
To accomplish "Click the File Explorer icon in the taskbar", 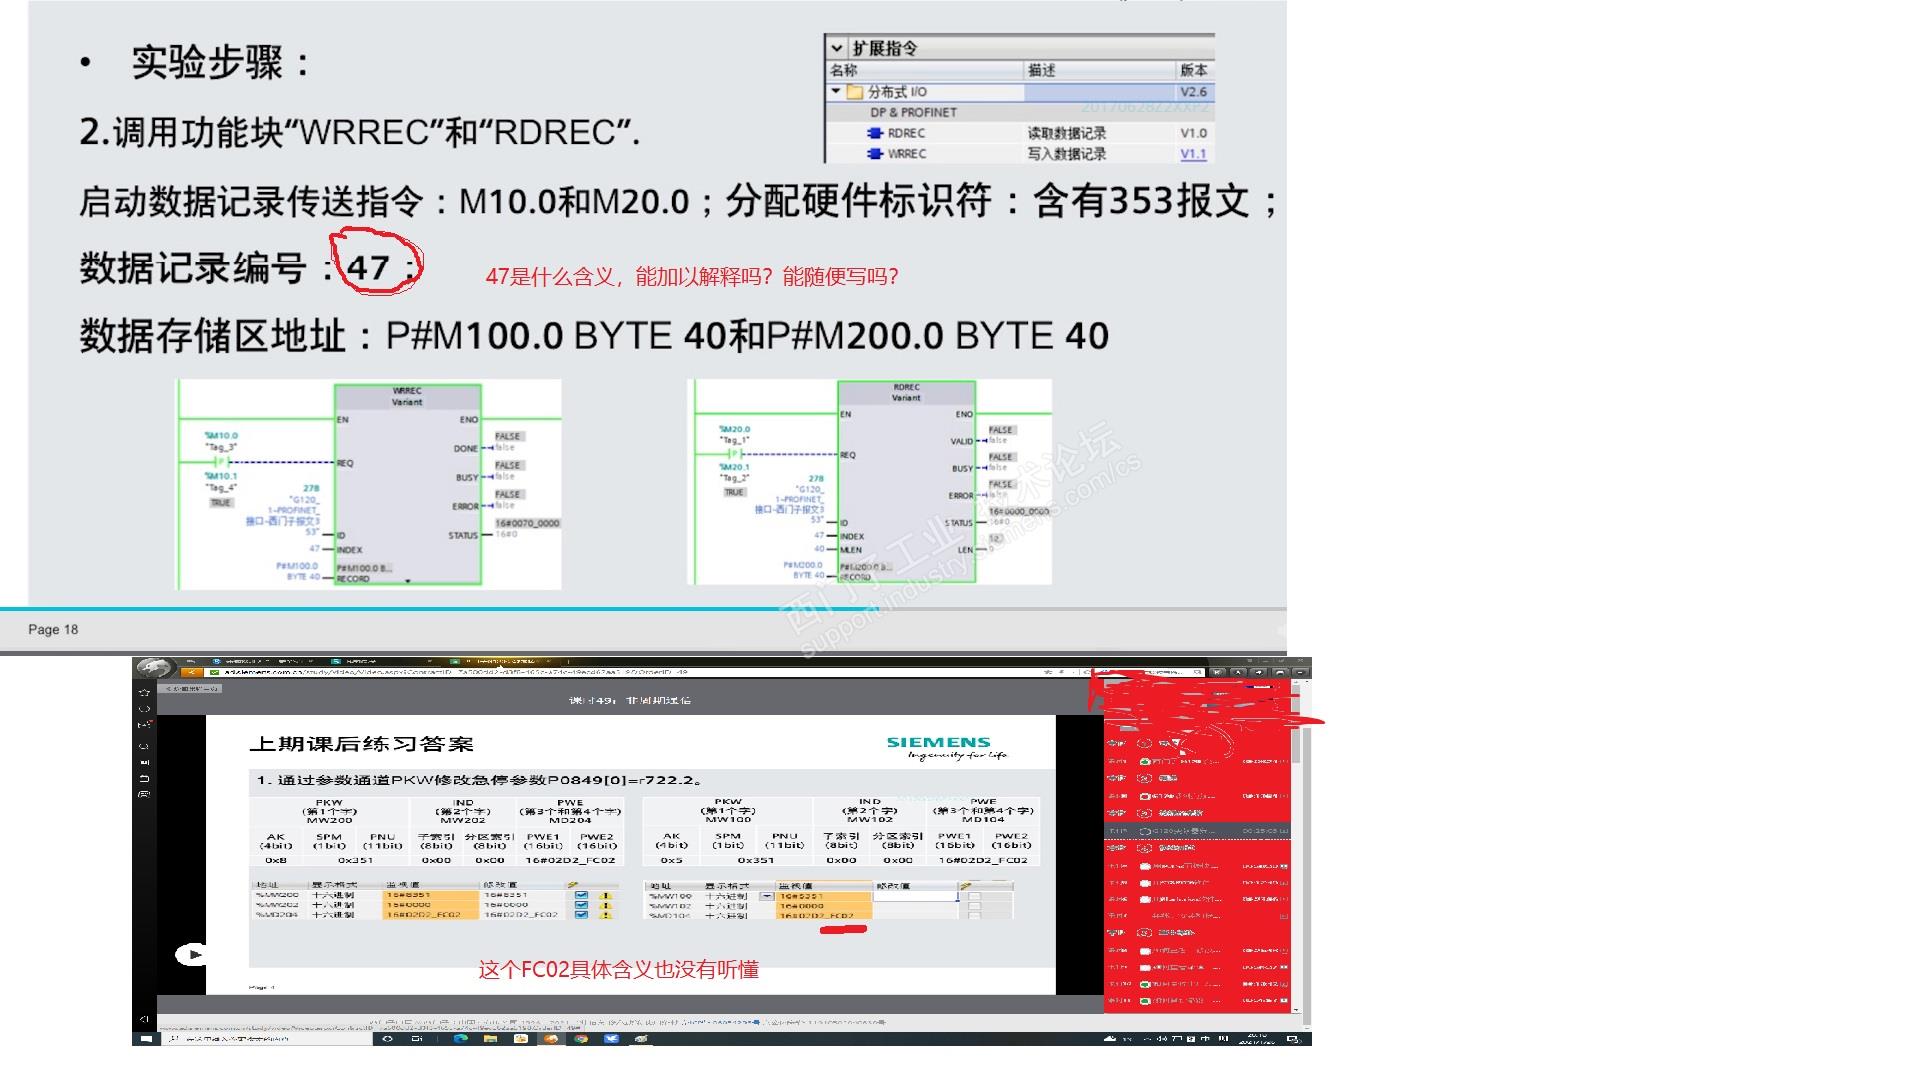I will click(x=490, y=1039).
